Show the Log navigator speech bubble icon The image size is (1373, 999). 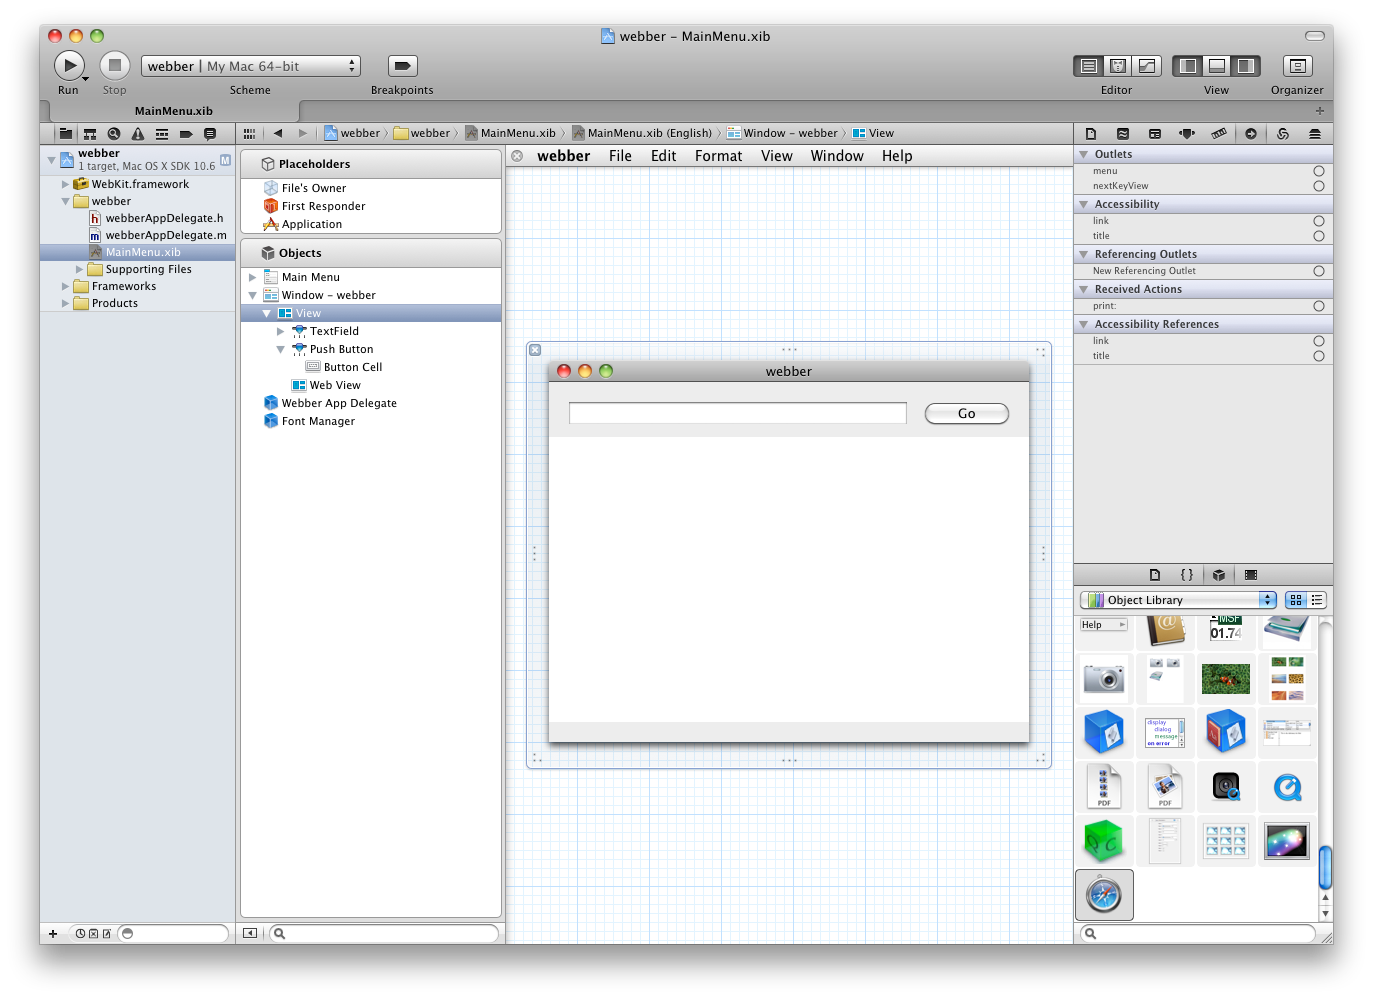click(210, 133)
